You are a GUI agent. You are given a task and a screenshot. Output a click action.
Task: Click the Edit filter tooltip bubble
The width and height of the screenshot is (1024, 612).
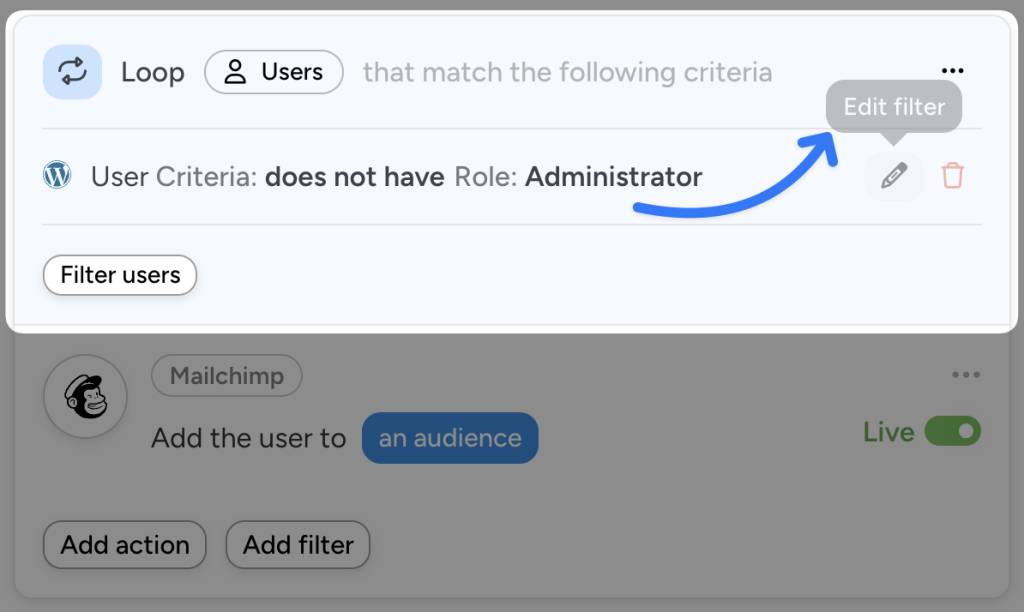tap(893, 106)
